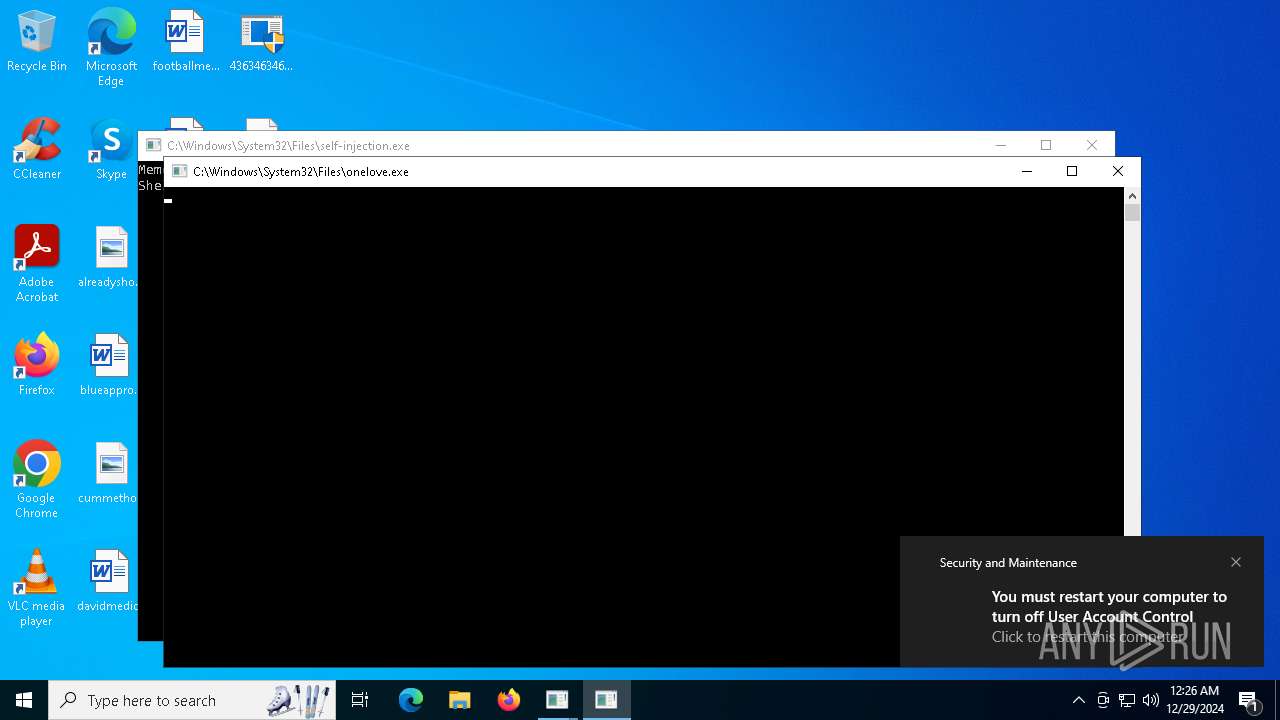Select the cummetho image file icon
The height and width of the screenshot is (720, 1280).
click(109, 474)
